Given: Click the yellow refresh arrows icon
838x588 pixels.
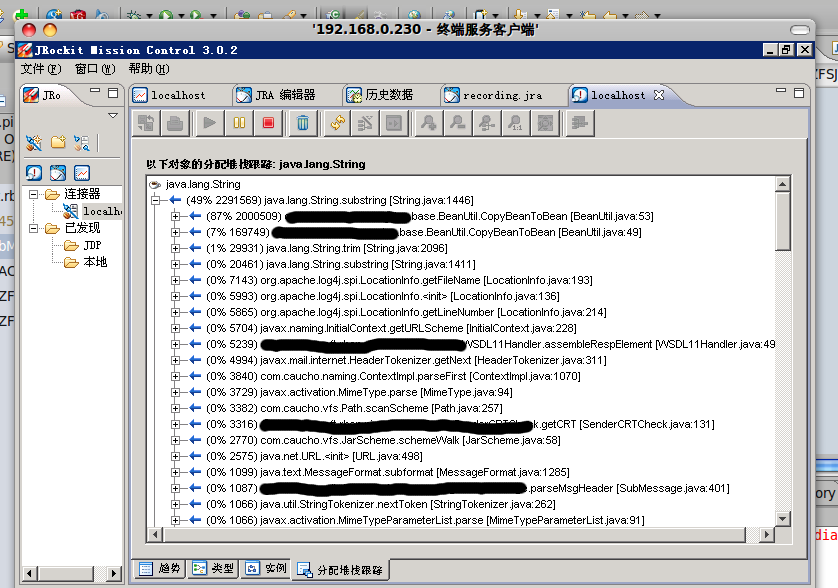Looking at the screenshot, I should tap(337, 123).
